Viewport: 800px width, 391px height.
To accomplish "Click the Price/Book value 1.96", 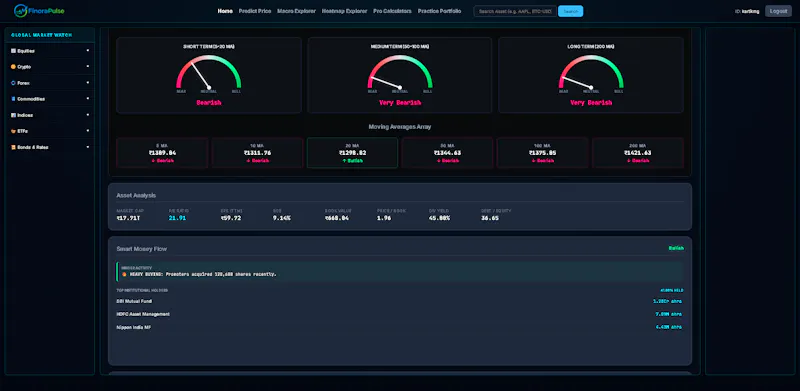I will [384, 218].
